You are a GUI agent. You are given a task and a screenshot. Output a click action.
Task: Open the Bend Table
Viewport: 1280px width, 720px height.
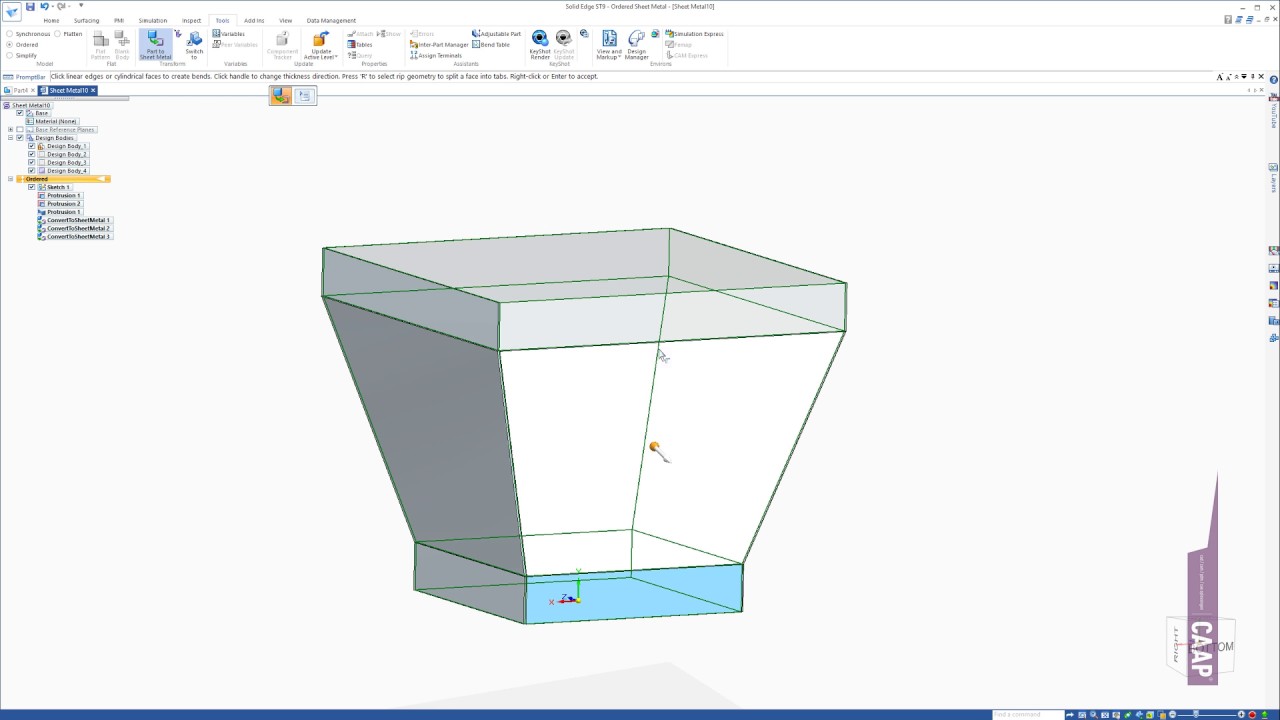(x=491, y=45)
